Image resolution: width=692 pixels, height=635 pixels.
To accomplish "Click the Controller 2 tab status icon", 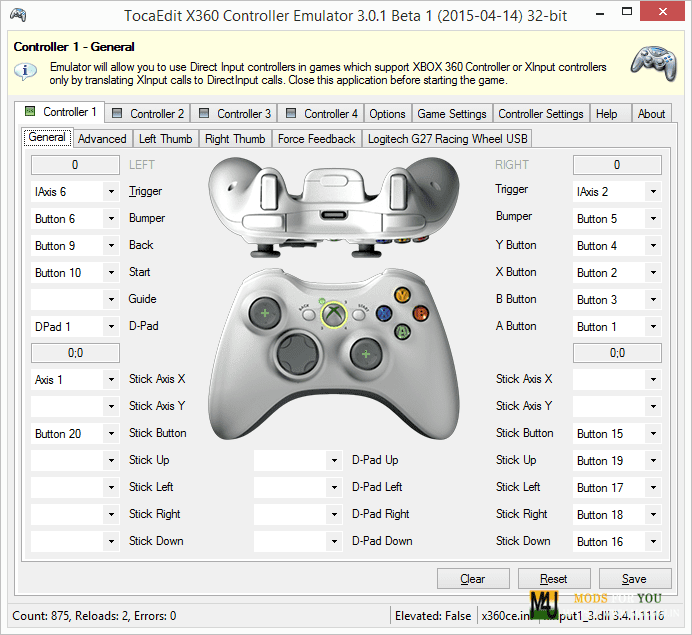I will (x=117, y=113).
